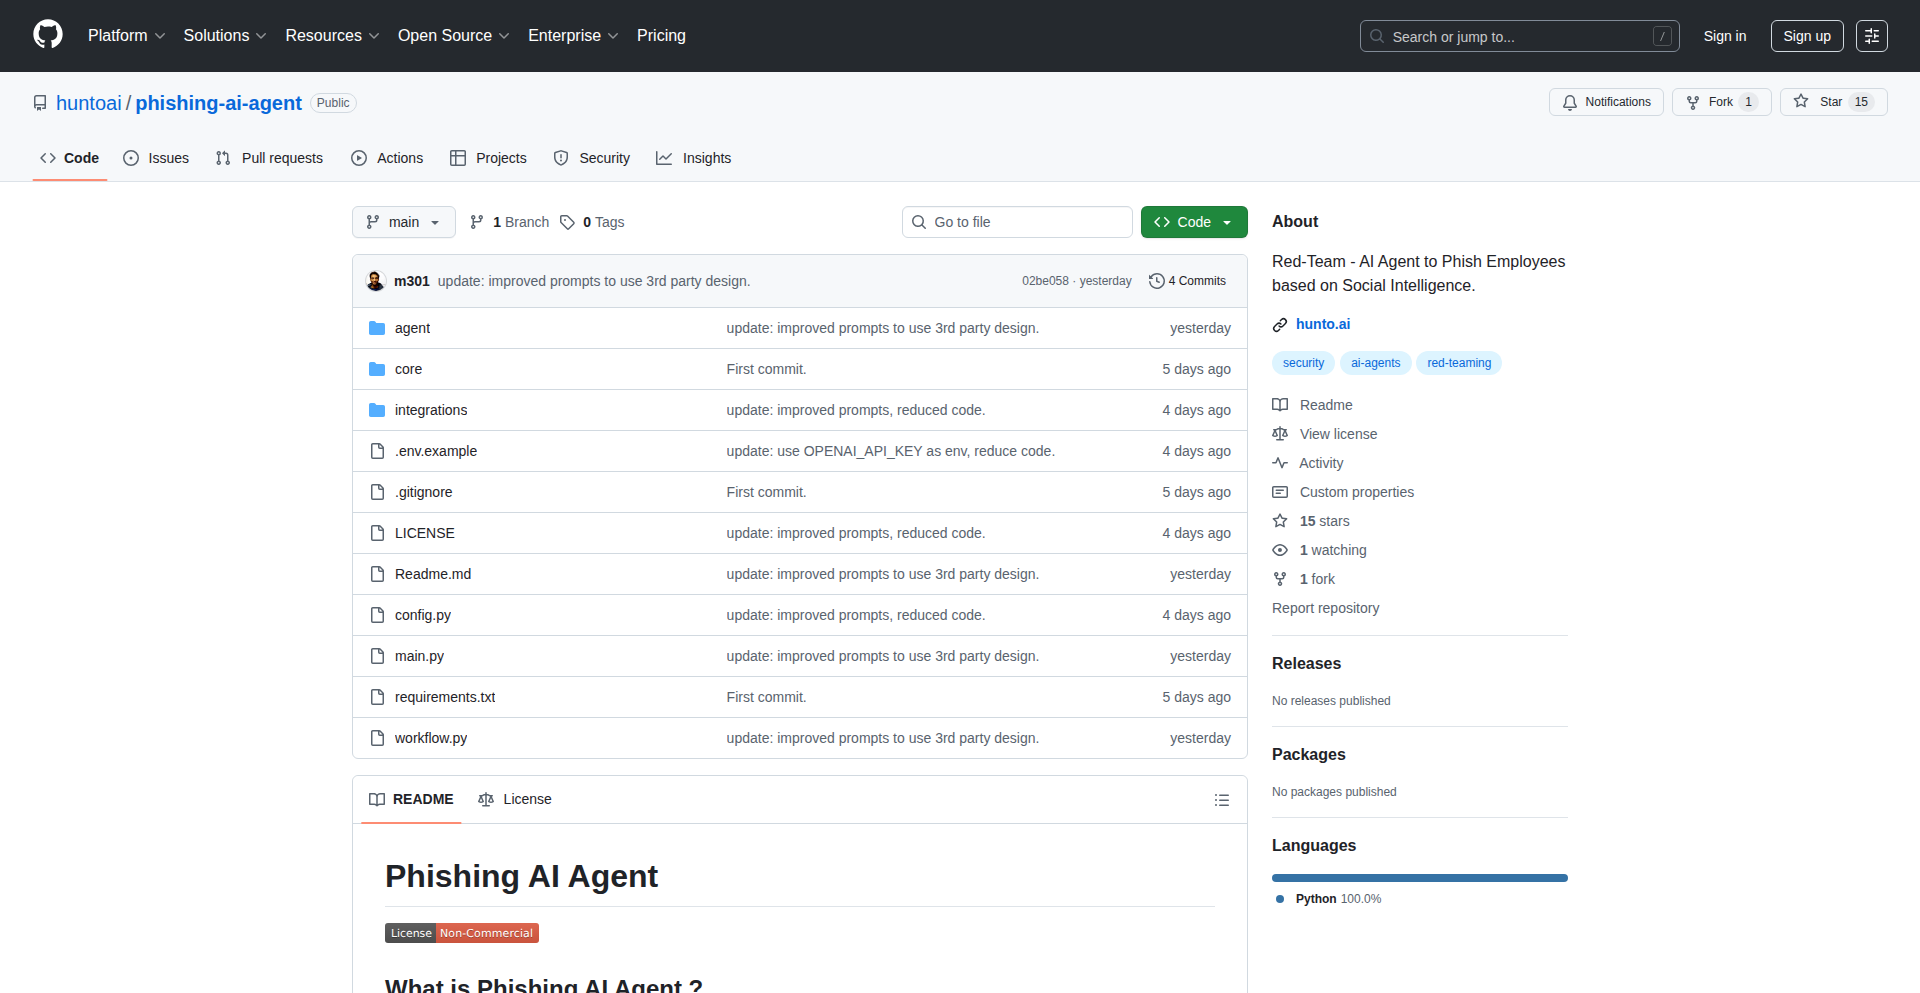Click the commit history clock icon

tap(1156, 281)
